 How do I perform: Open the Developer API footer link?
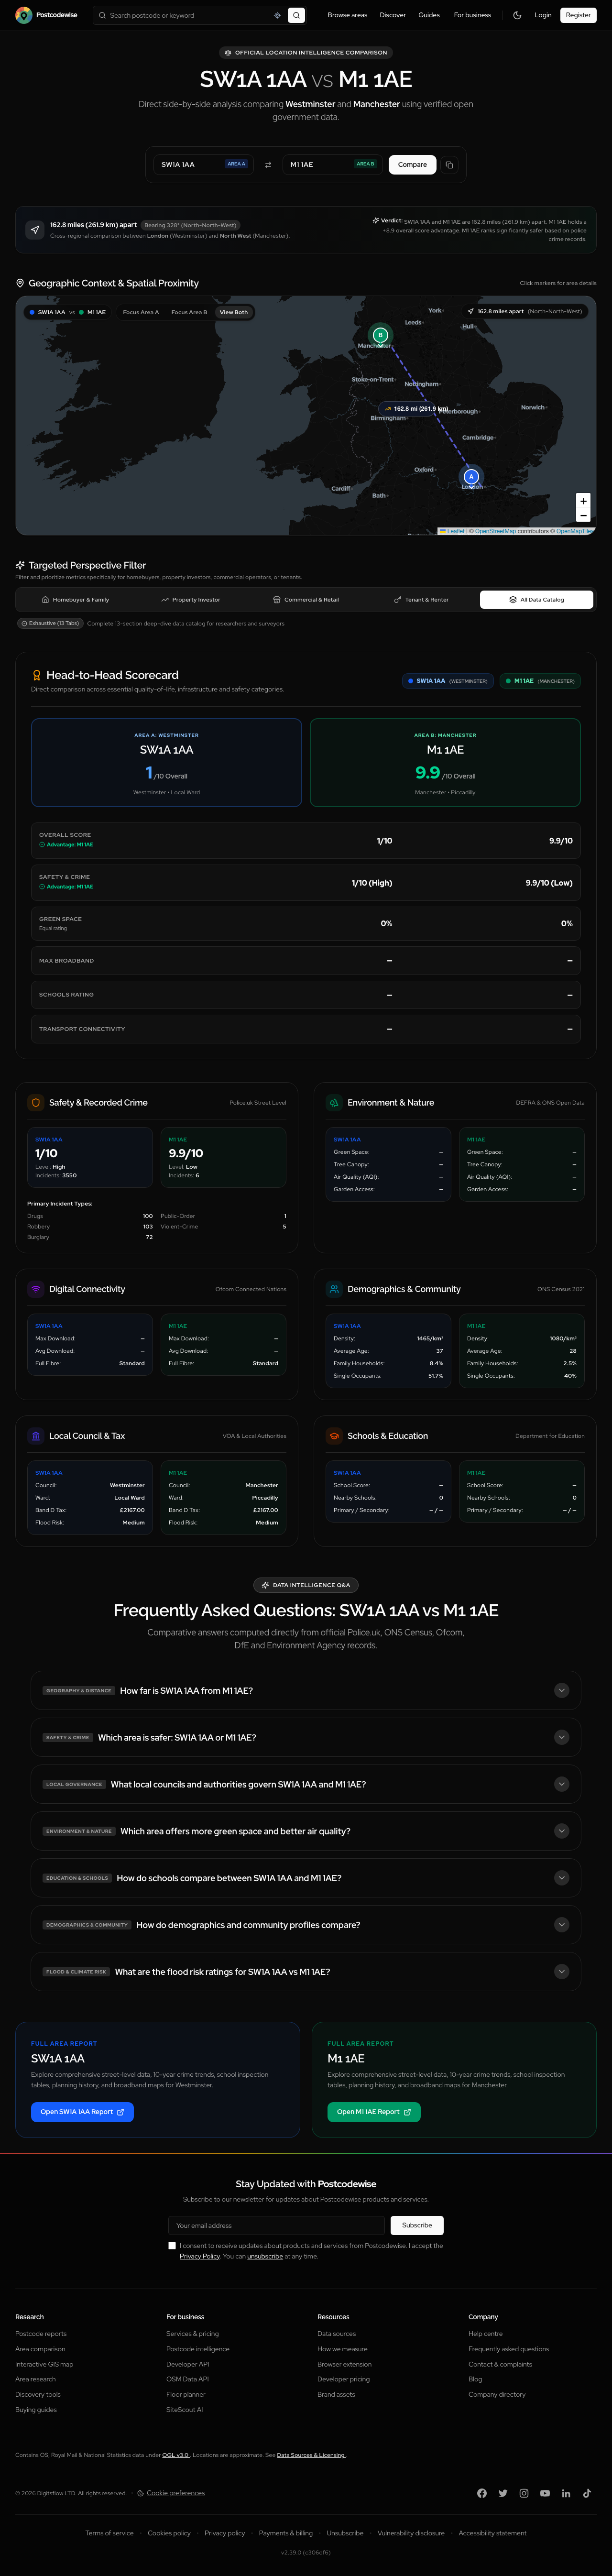click(x=188, y=2364)
